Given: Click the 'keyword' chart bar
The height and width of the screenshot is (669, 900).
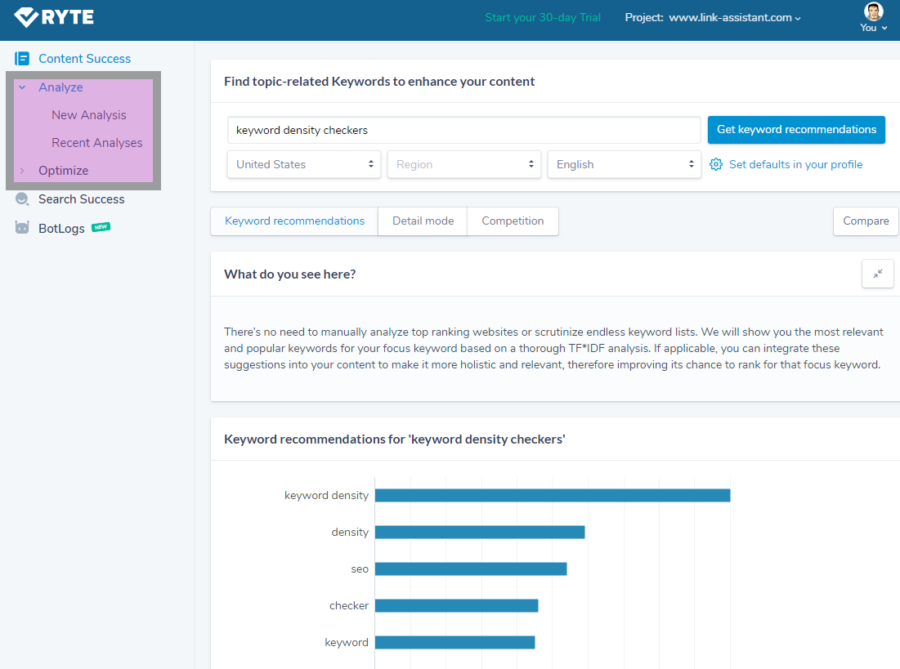Looking at the screenshot, I should tap(455, 642).
